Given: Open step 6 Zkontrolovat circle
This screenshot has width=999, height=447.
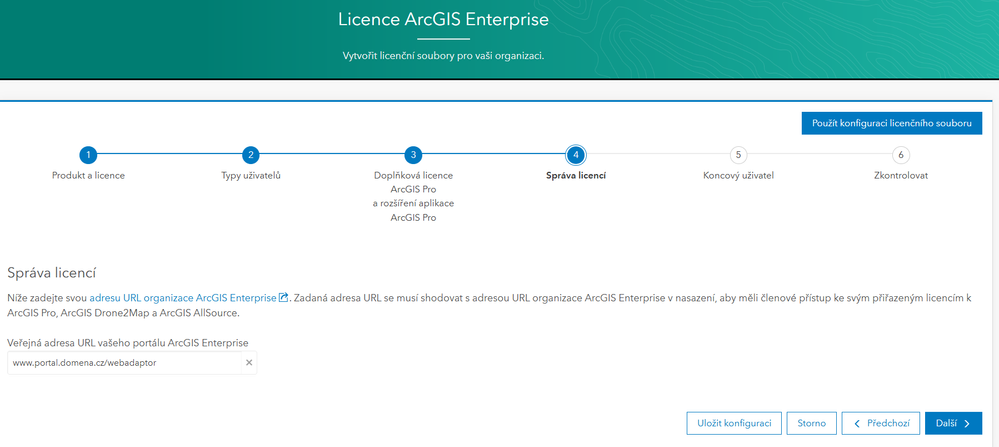Looking at the screenshot, I should click(901, 155).
